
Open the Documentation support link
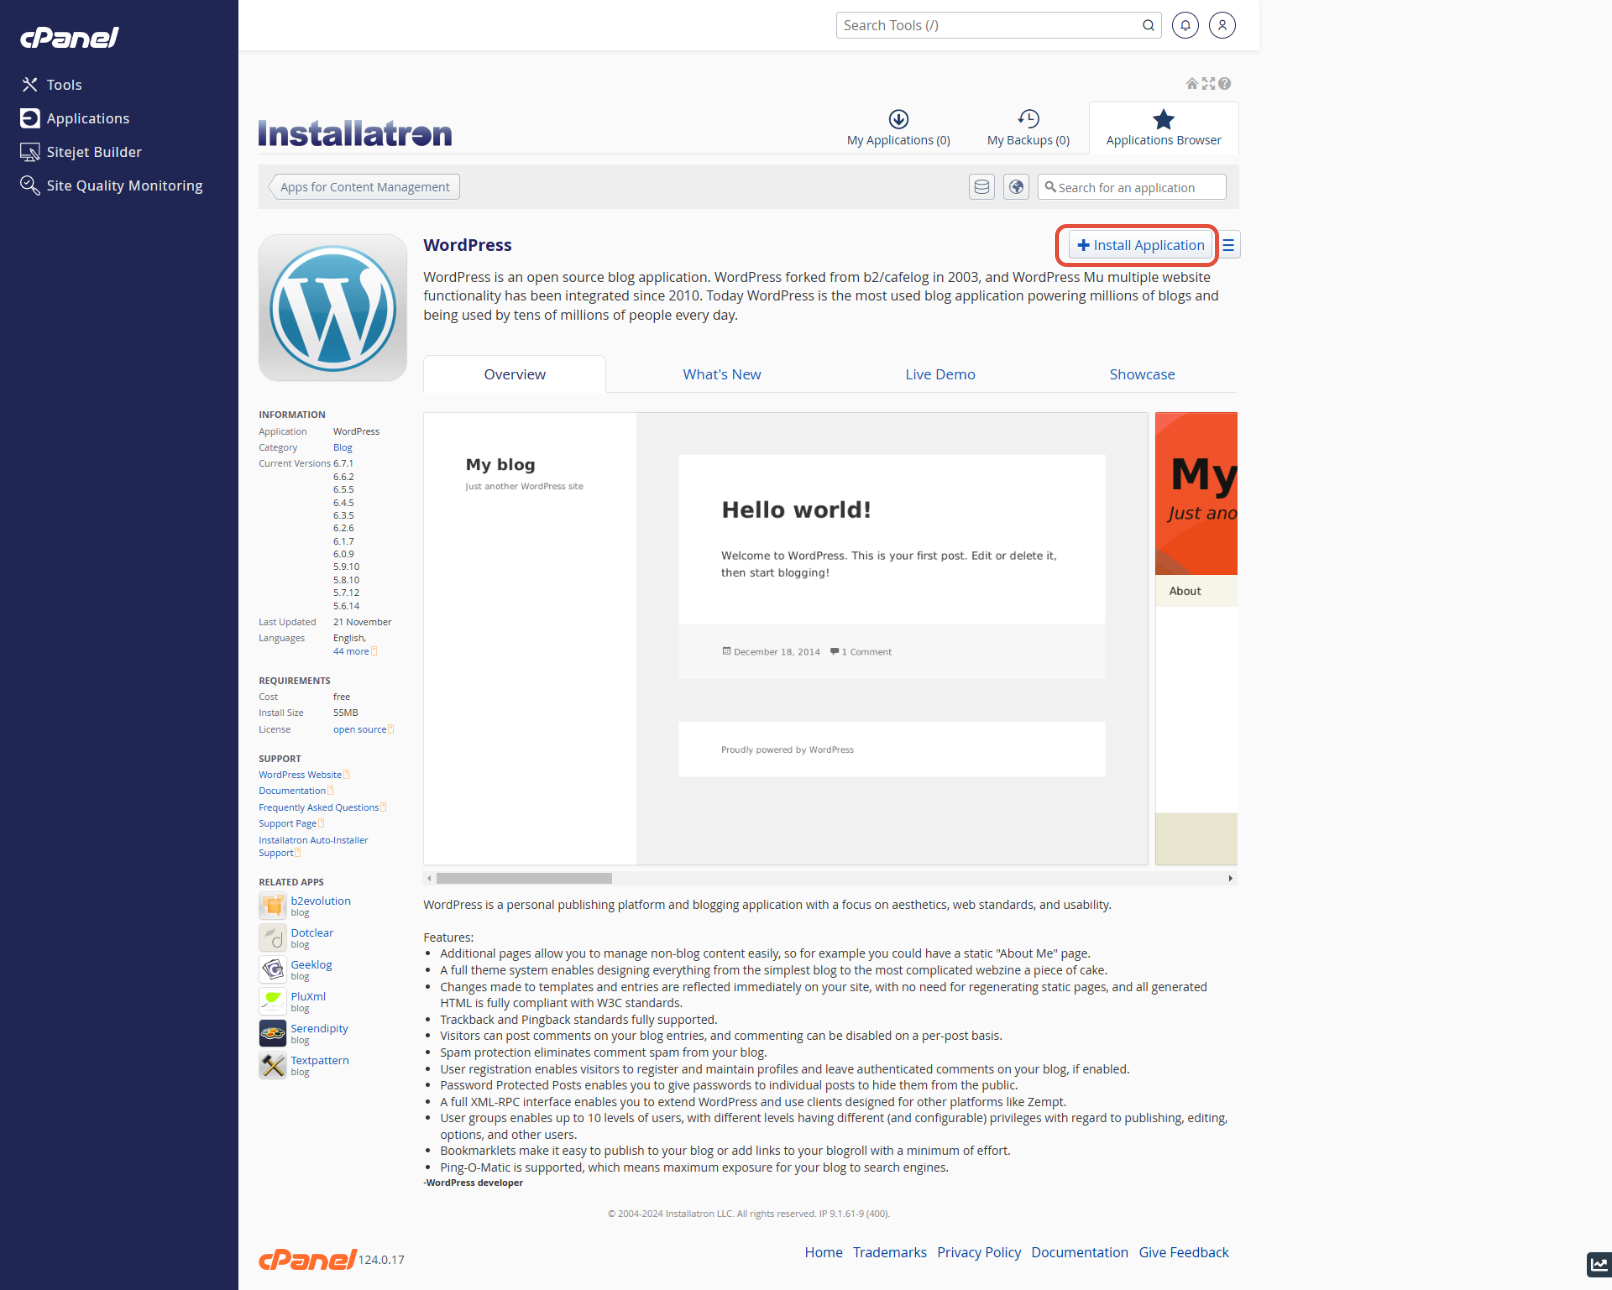coord(292,791)
